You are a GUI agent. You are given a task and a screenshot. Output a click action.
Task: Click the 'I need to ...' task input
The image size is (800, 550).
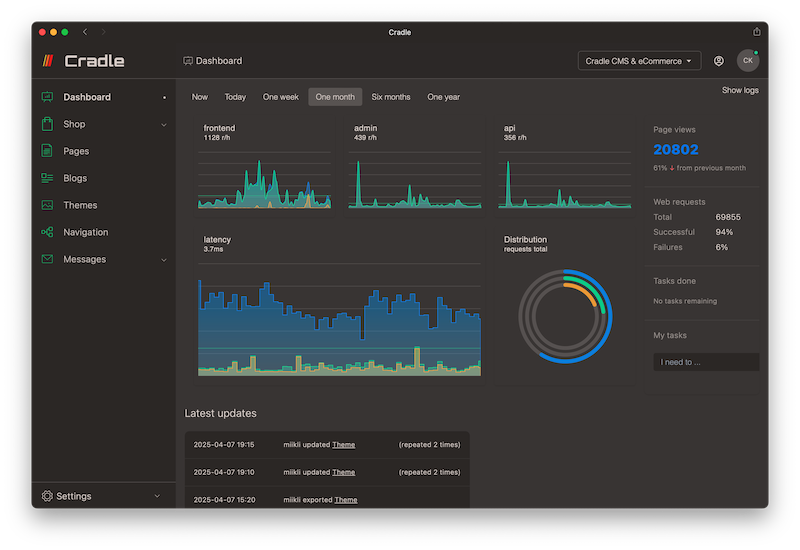pyautogui.click(x=706, y=362)
